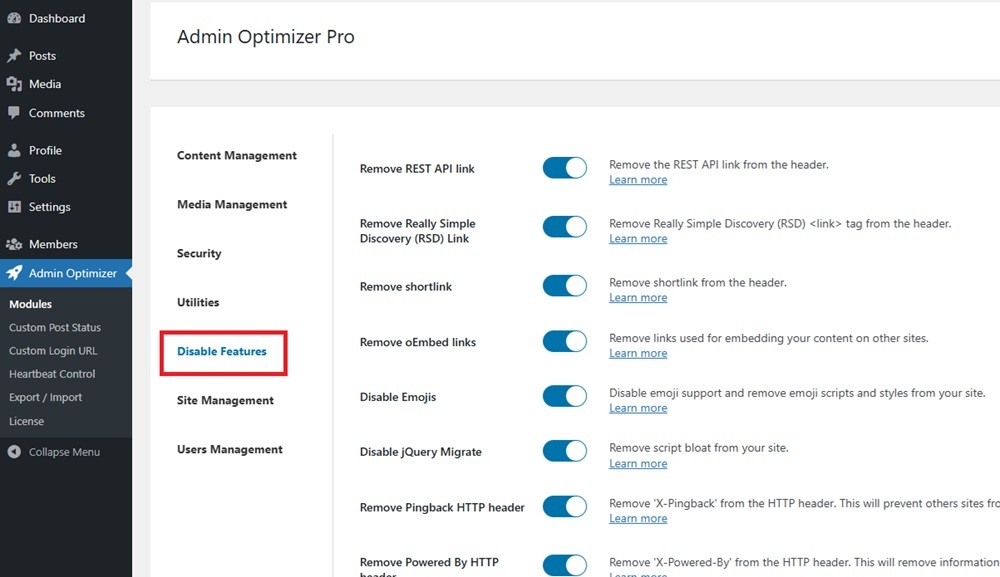Open Learn more for jQuery Migrate
The image size is (1000, 577).
638,464
